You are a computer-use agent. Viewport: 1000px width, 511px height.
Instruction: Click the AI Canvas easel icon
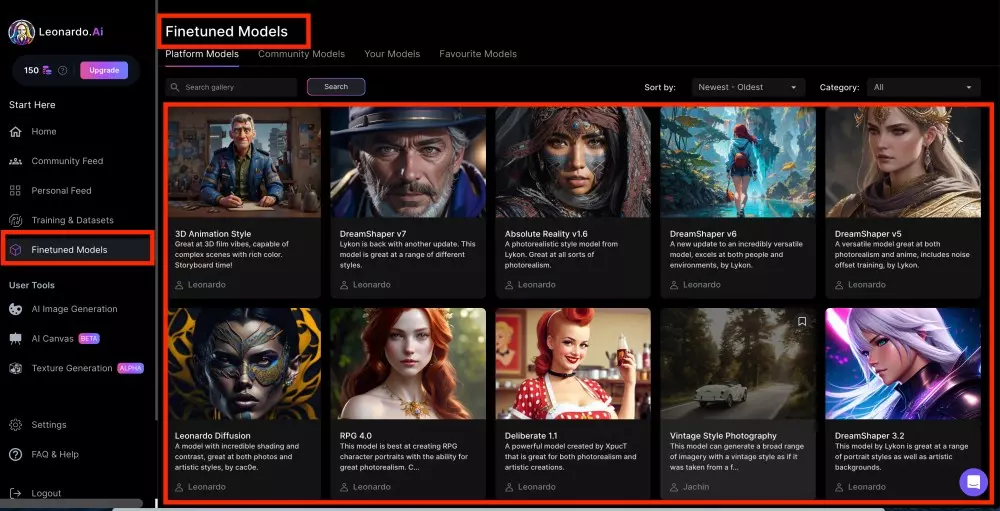(x=15, y=339)
